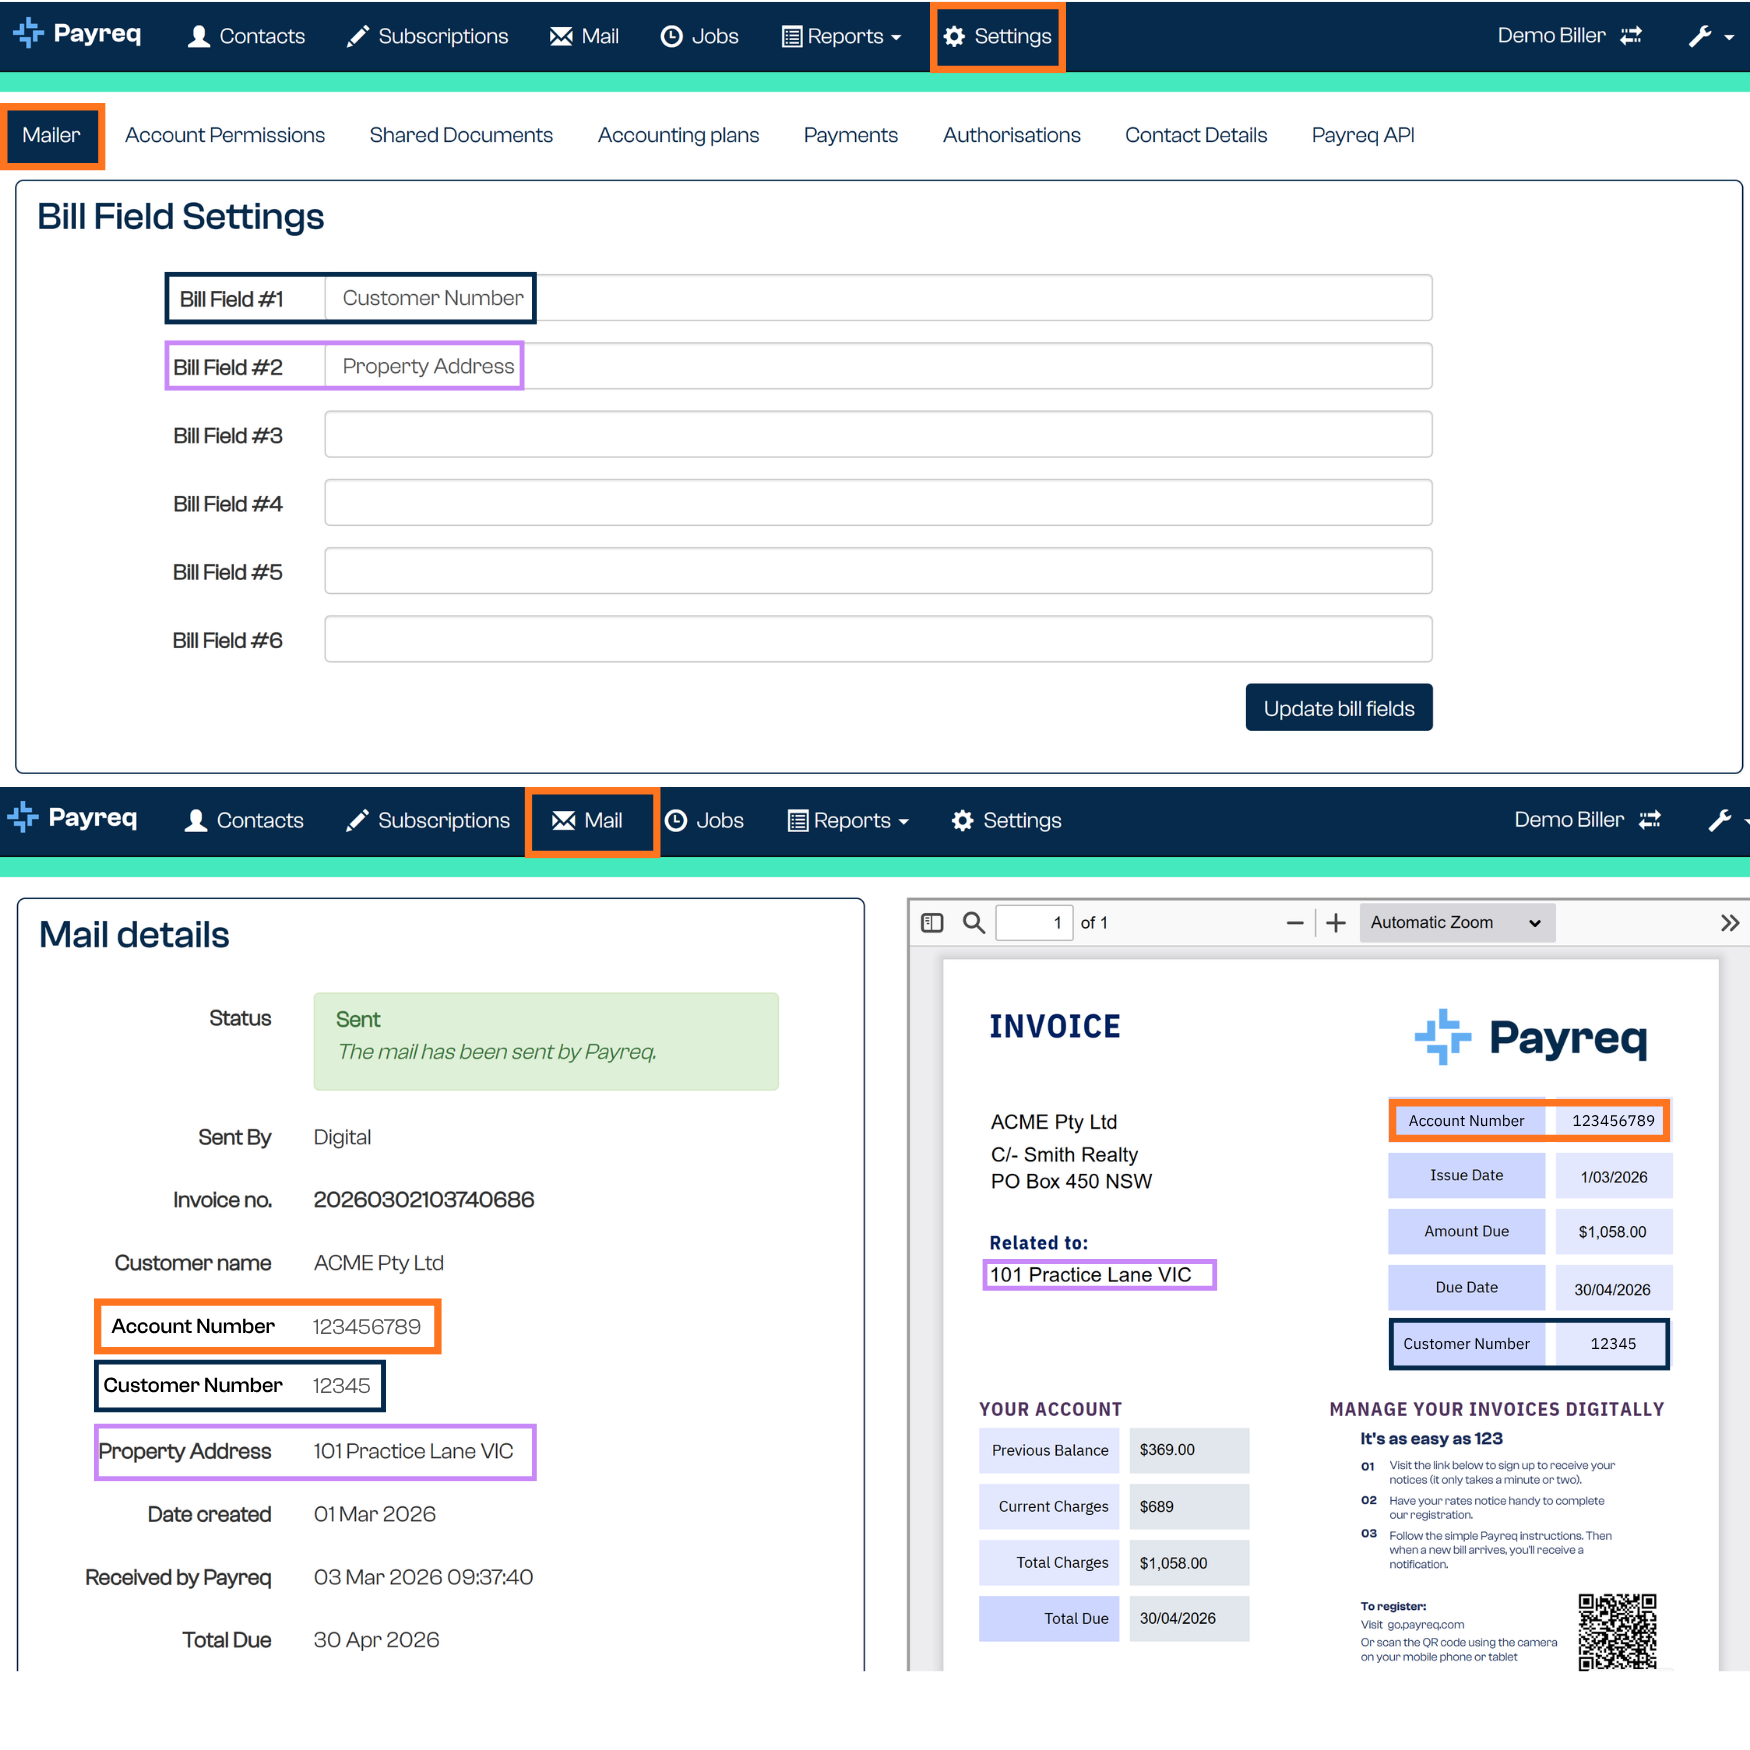Click the empty Bill Field #6 input

878,639
